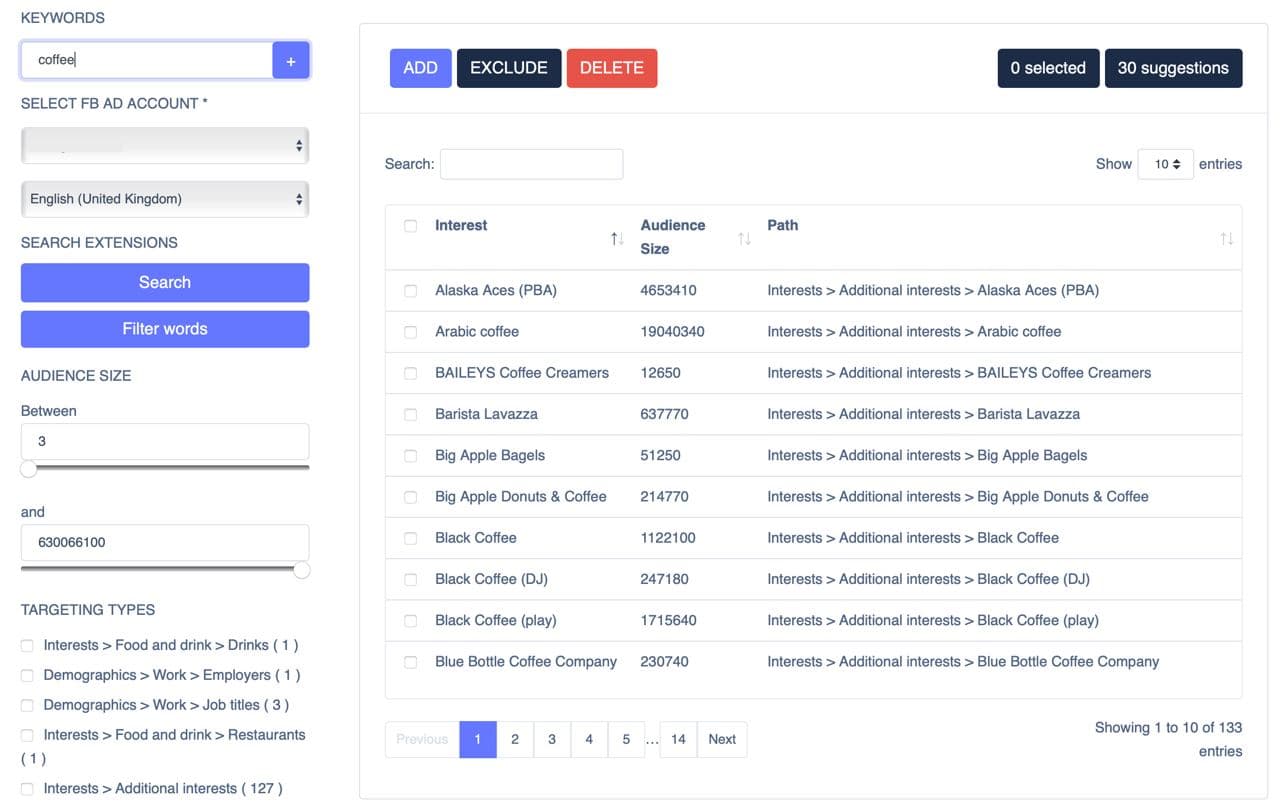Screen dimensions: 1280x809
Task: Click the Black Coffee interest name
Action: (x=476, y=538)
